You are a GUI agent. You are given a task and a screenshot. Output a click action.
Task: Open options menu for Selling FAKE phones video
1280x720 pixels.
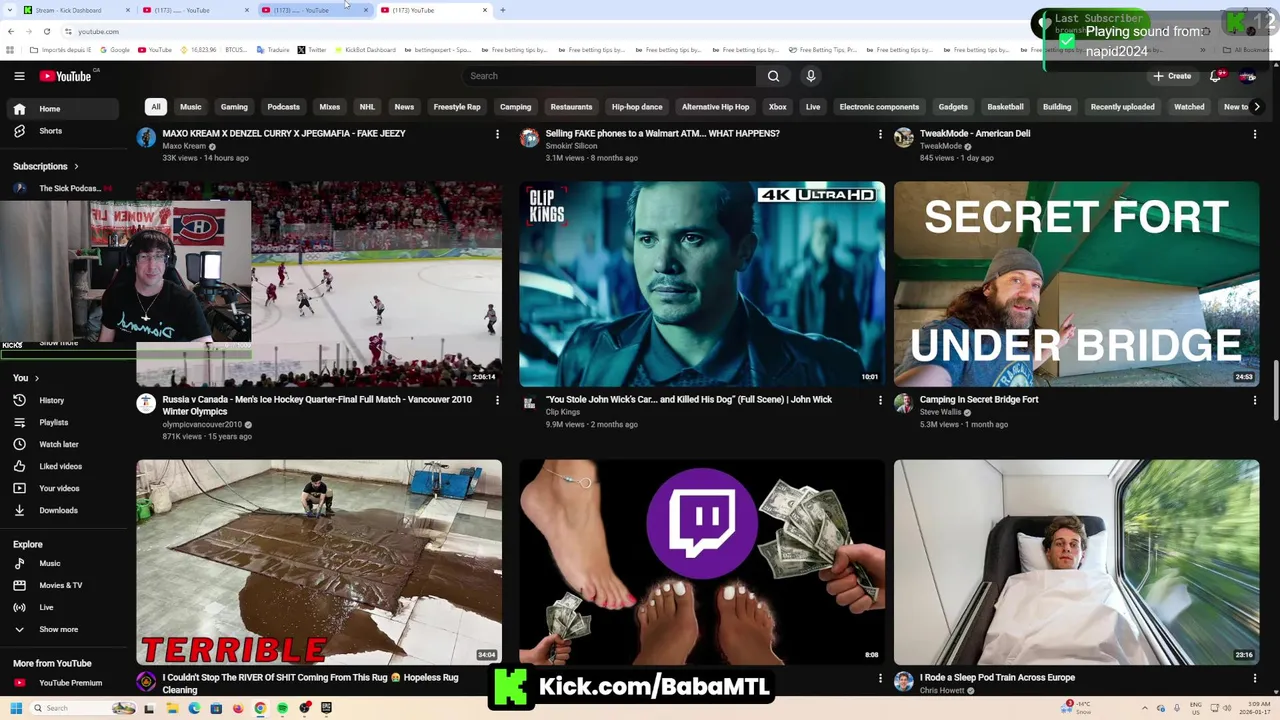click(x=880, y=134)
